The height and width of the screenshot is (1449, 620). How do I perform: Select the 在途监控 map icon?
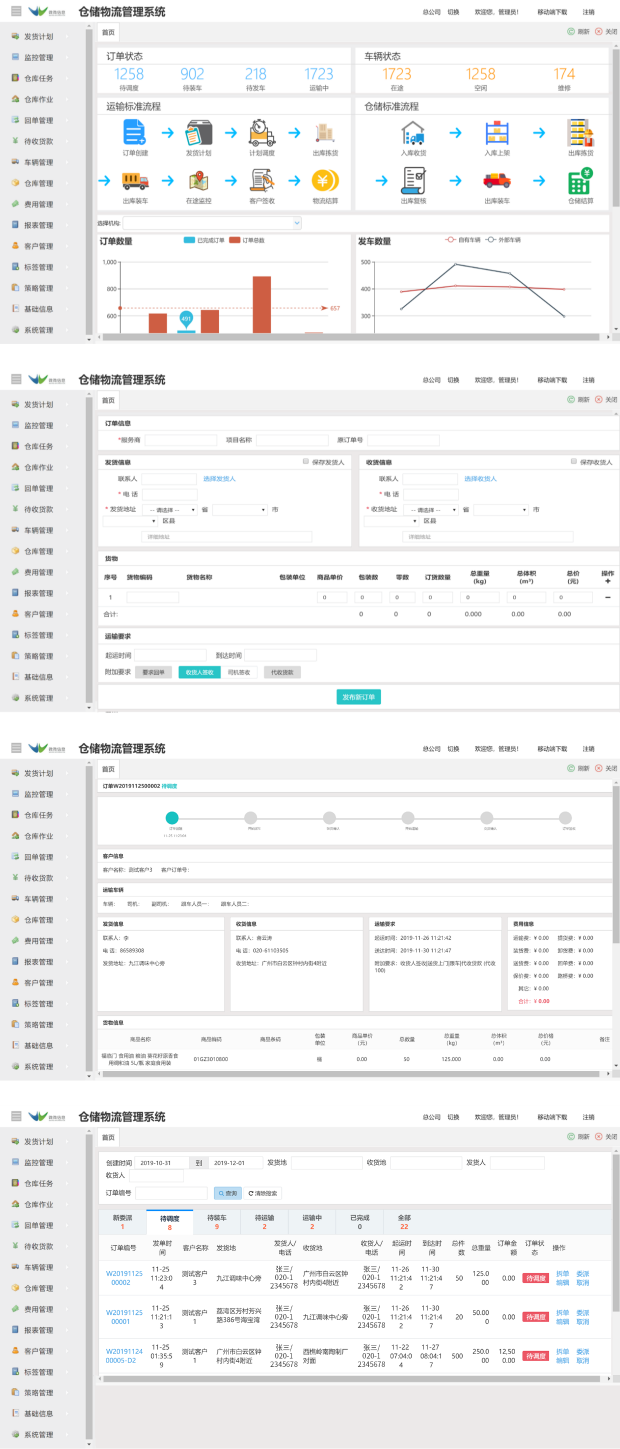coord(199,180)
